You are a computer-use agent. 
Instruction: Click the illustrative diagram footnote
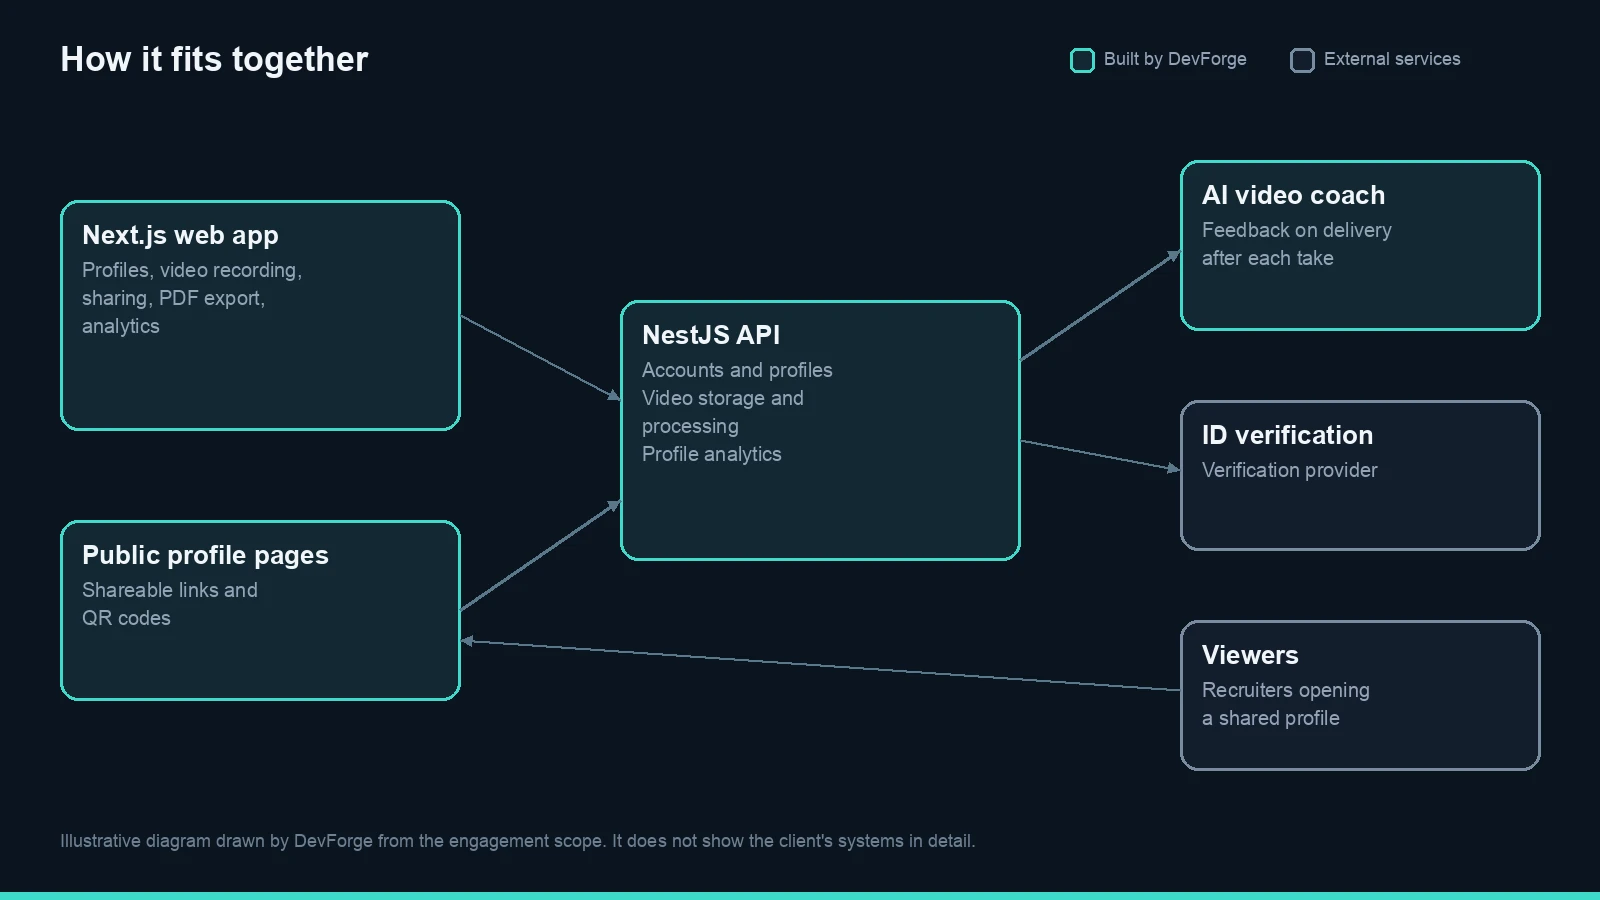pyautogui.click(x=517, y=841)
